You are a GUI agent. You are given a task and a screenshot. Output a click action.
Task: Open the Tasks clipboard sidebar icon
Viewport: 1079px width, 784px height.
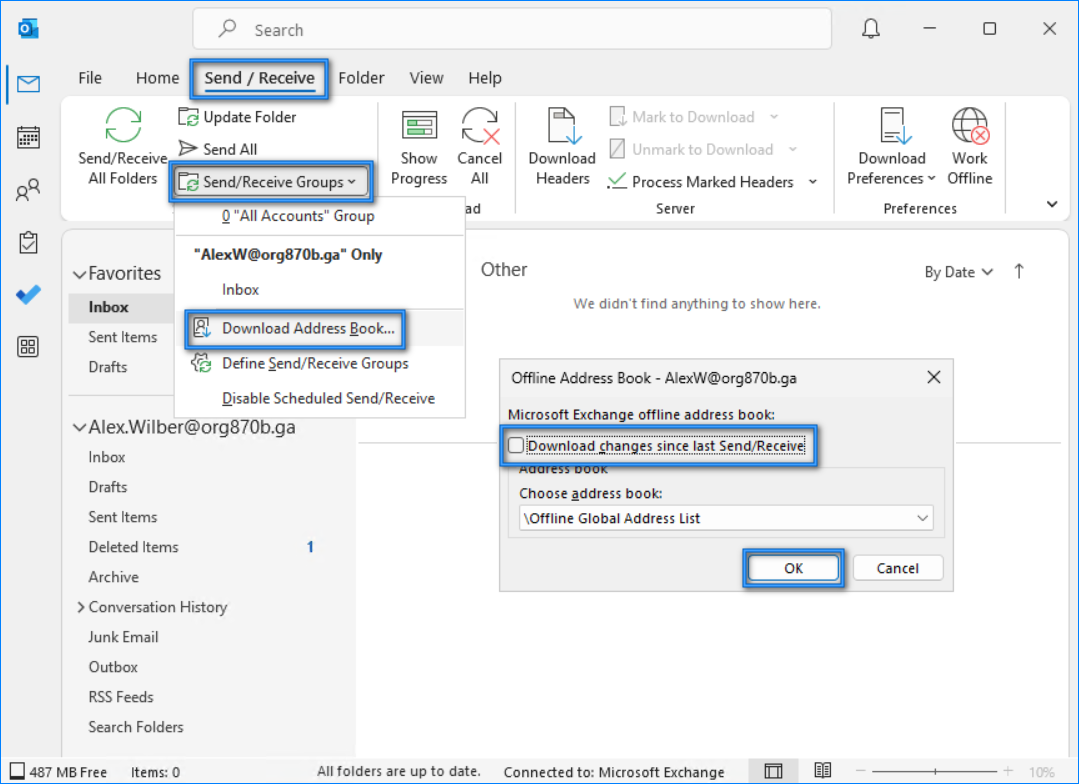pos(28,242)
